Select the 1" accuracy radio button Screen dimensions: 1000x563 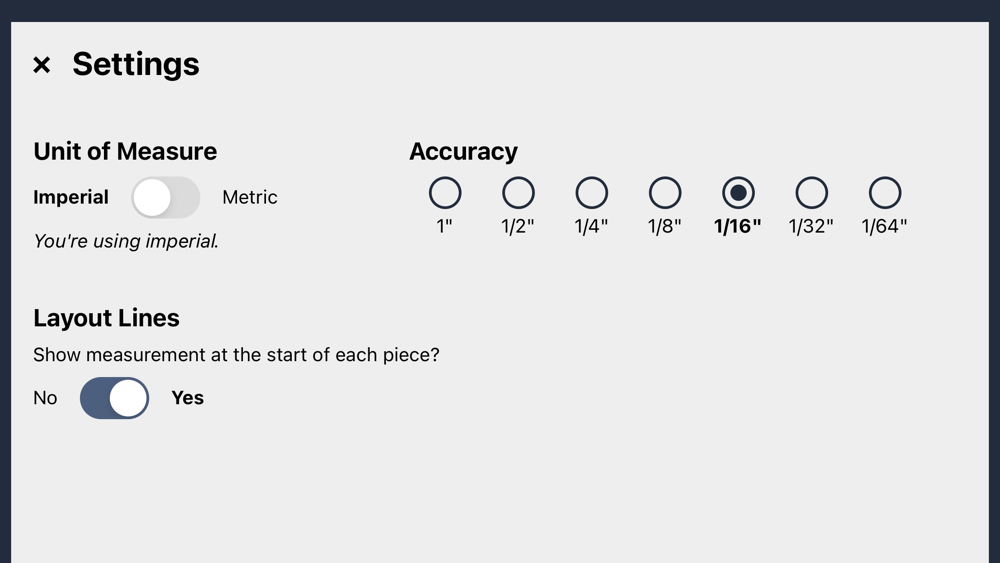pos(445,192)
